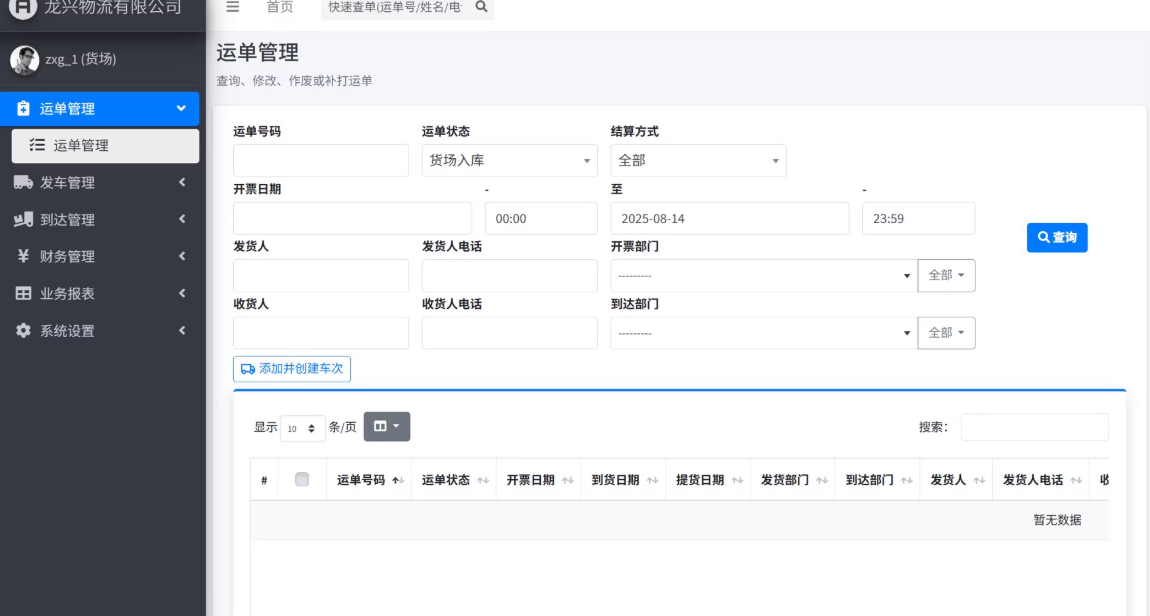Click the zxg_1 (货场) username text
Viewport: 1150px width, 616px height.
point(81,59)
